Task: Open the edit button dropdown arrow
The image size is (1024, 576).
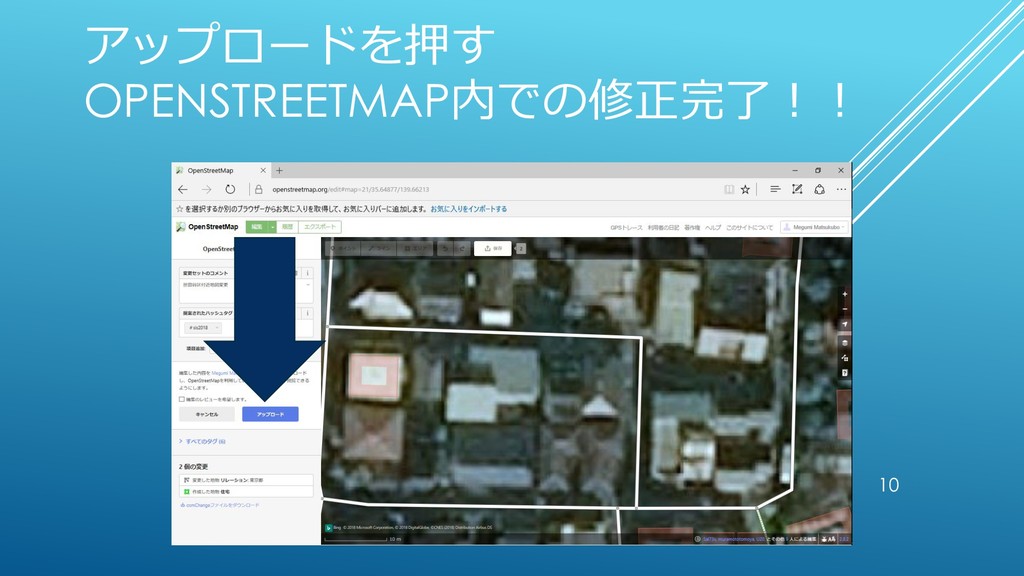Action: click(273, 227)
